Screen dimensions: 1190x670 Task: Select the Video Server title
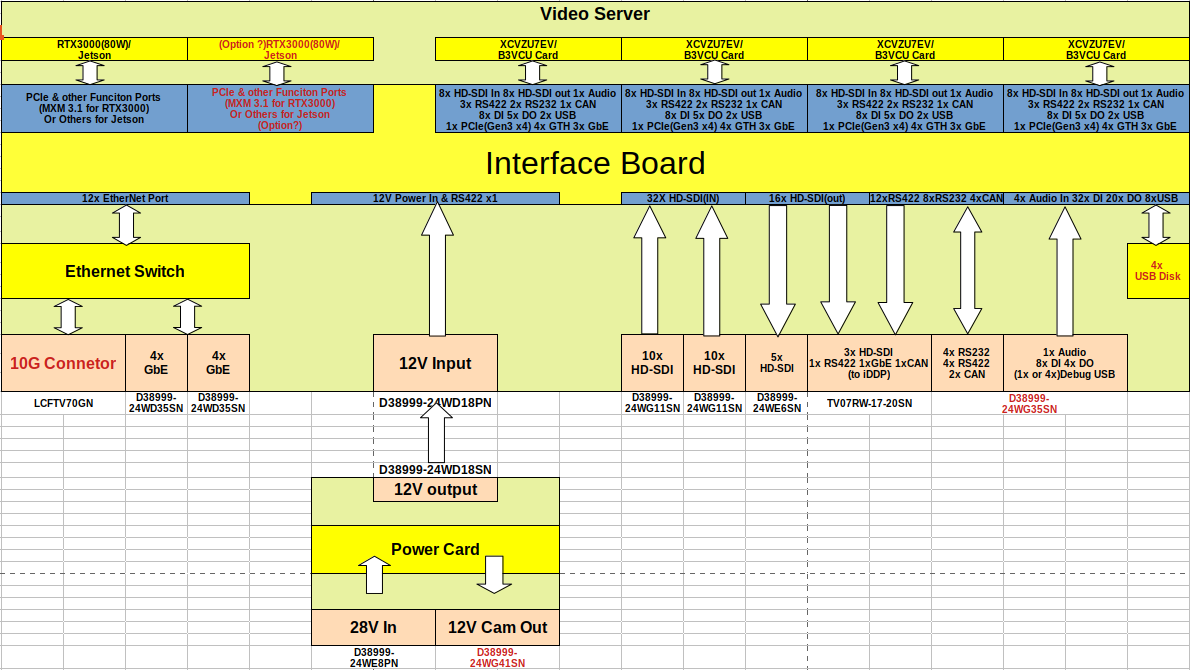[x=595, y=14]
